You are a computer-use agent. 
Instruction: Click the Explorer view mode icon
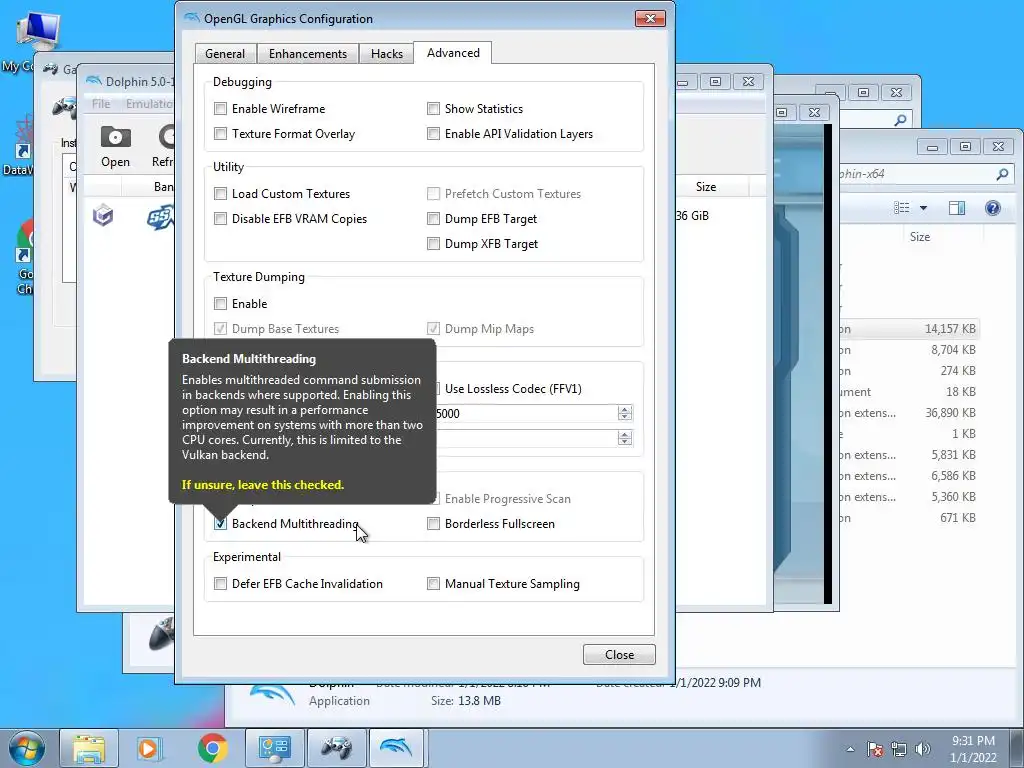[x=902, y=208]
